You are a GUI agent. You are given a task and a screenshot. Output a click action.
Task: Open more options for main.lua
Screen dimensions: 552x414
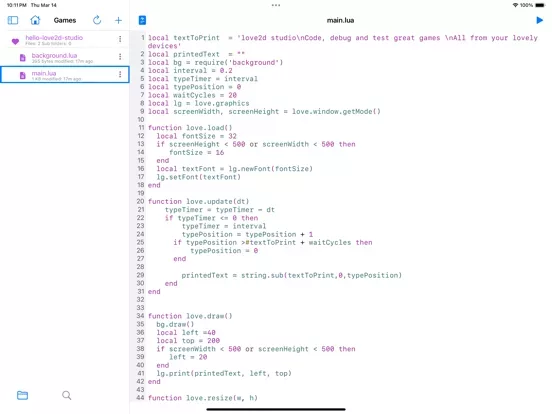pos(120,74)
